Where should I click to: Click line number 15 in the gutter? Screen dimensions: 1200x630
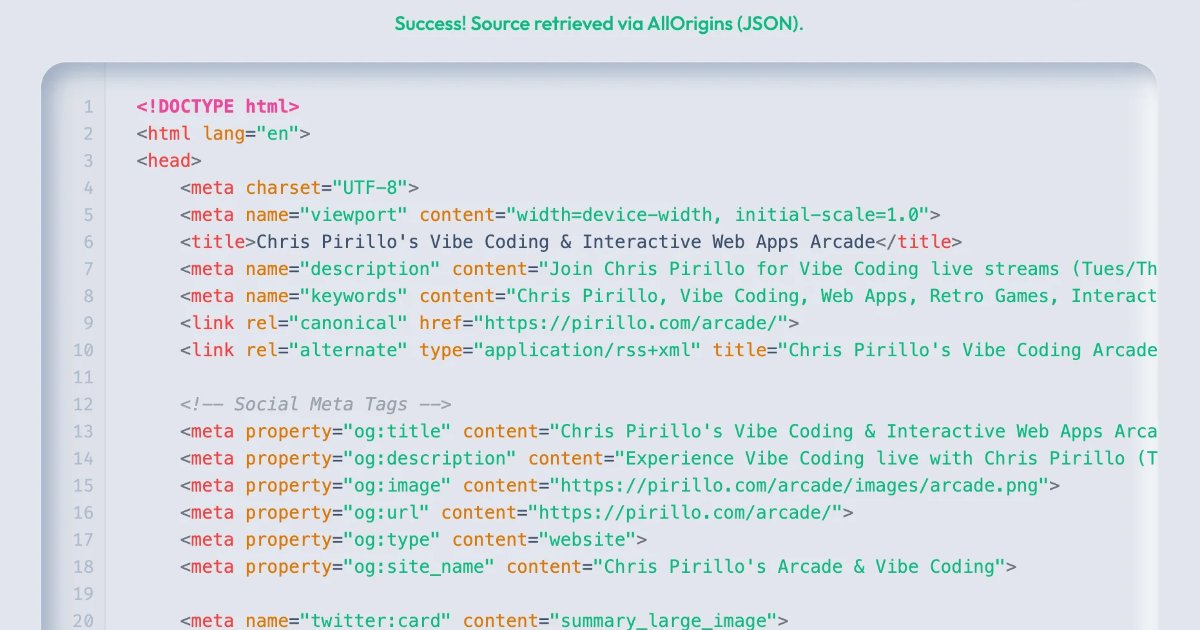point(83,485)
